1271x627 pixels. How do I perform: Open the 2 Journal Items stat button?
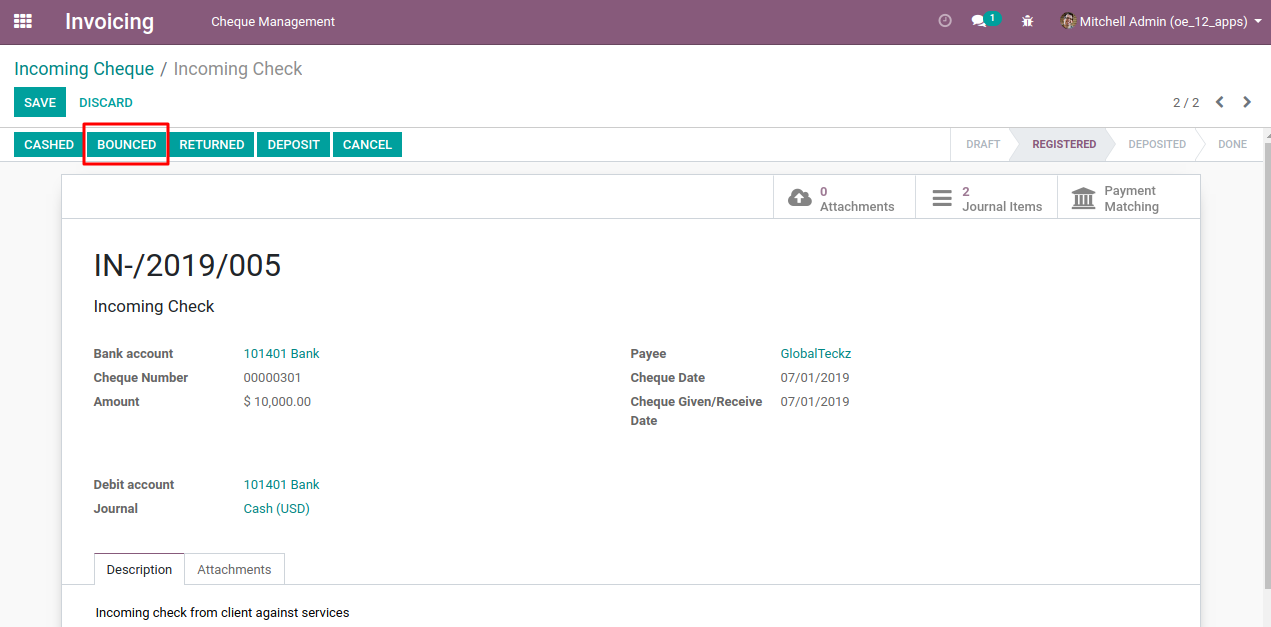(986, 198)
